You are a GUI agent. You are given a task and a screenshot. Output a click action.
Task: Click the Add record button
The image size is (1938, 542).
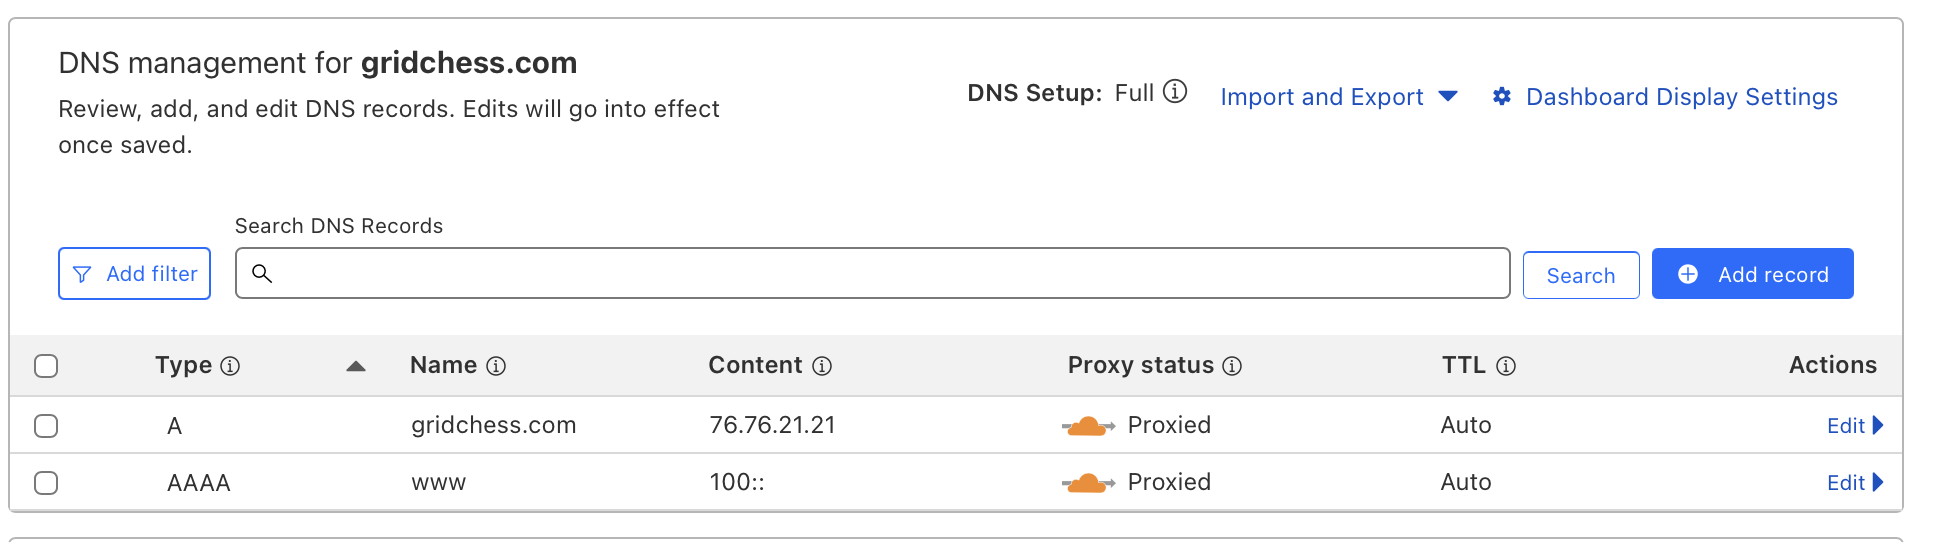(x=1752, y=274)
